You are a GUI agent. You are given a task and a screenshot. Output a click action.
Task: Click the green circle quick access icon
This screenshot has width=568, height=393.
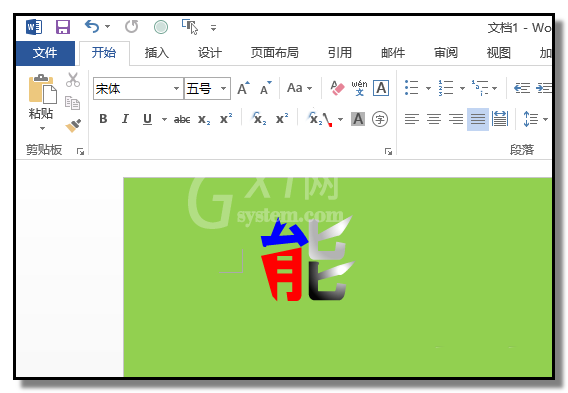pyautogui.click(x=161, y=27)
